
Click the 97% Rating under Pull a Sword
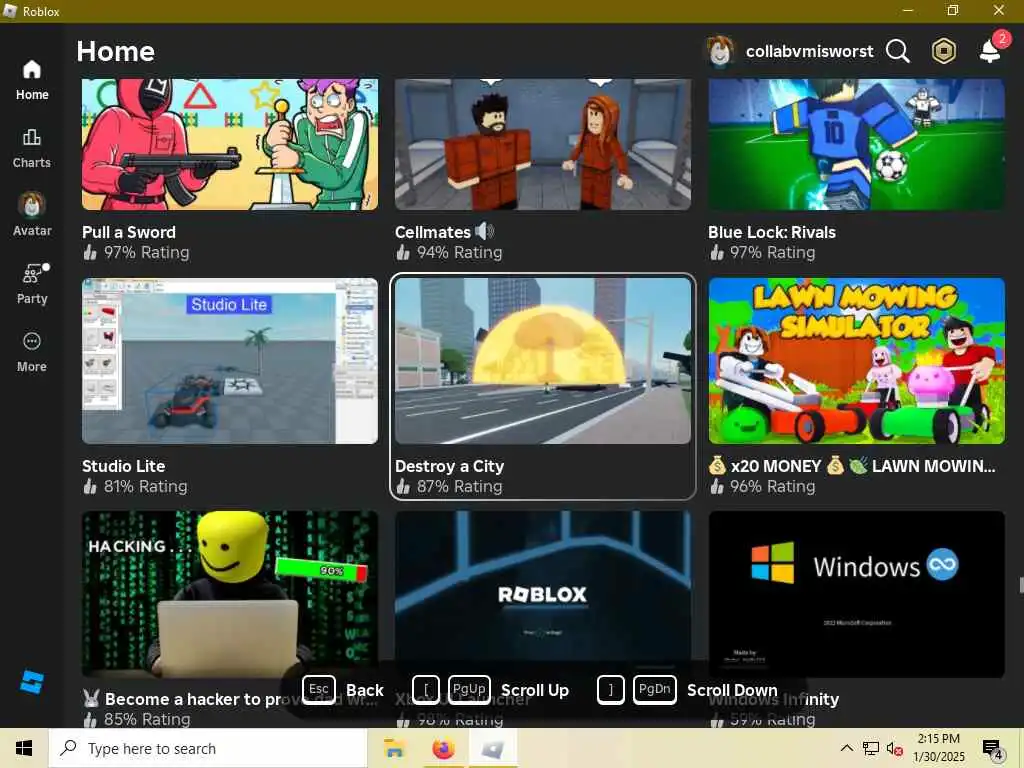click(136, 253)
